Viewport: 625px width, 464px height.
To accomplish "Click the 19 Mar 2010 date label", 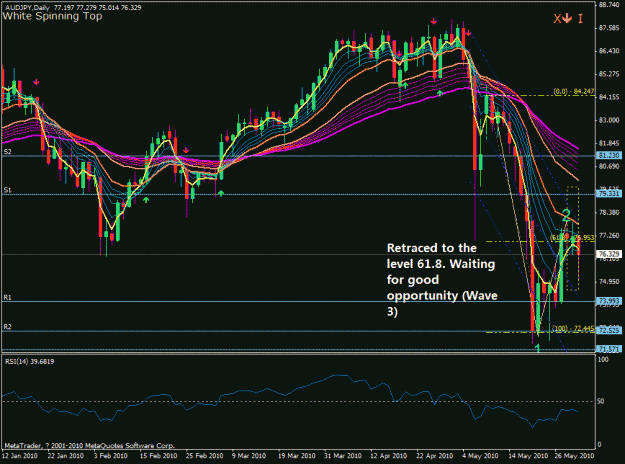I will tap(297, 455).
